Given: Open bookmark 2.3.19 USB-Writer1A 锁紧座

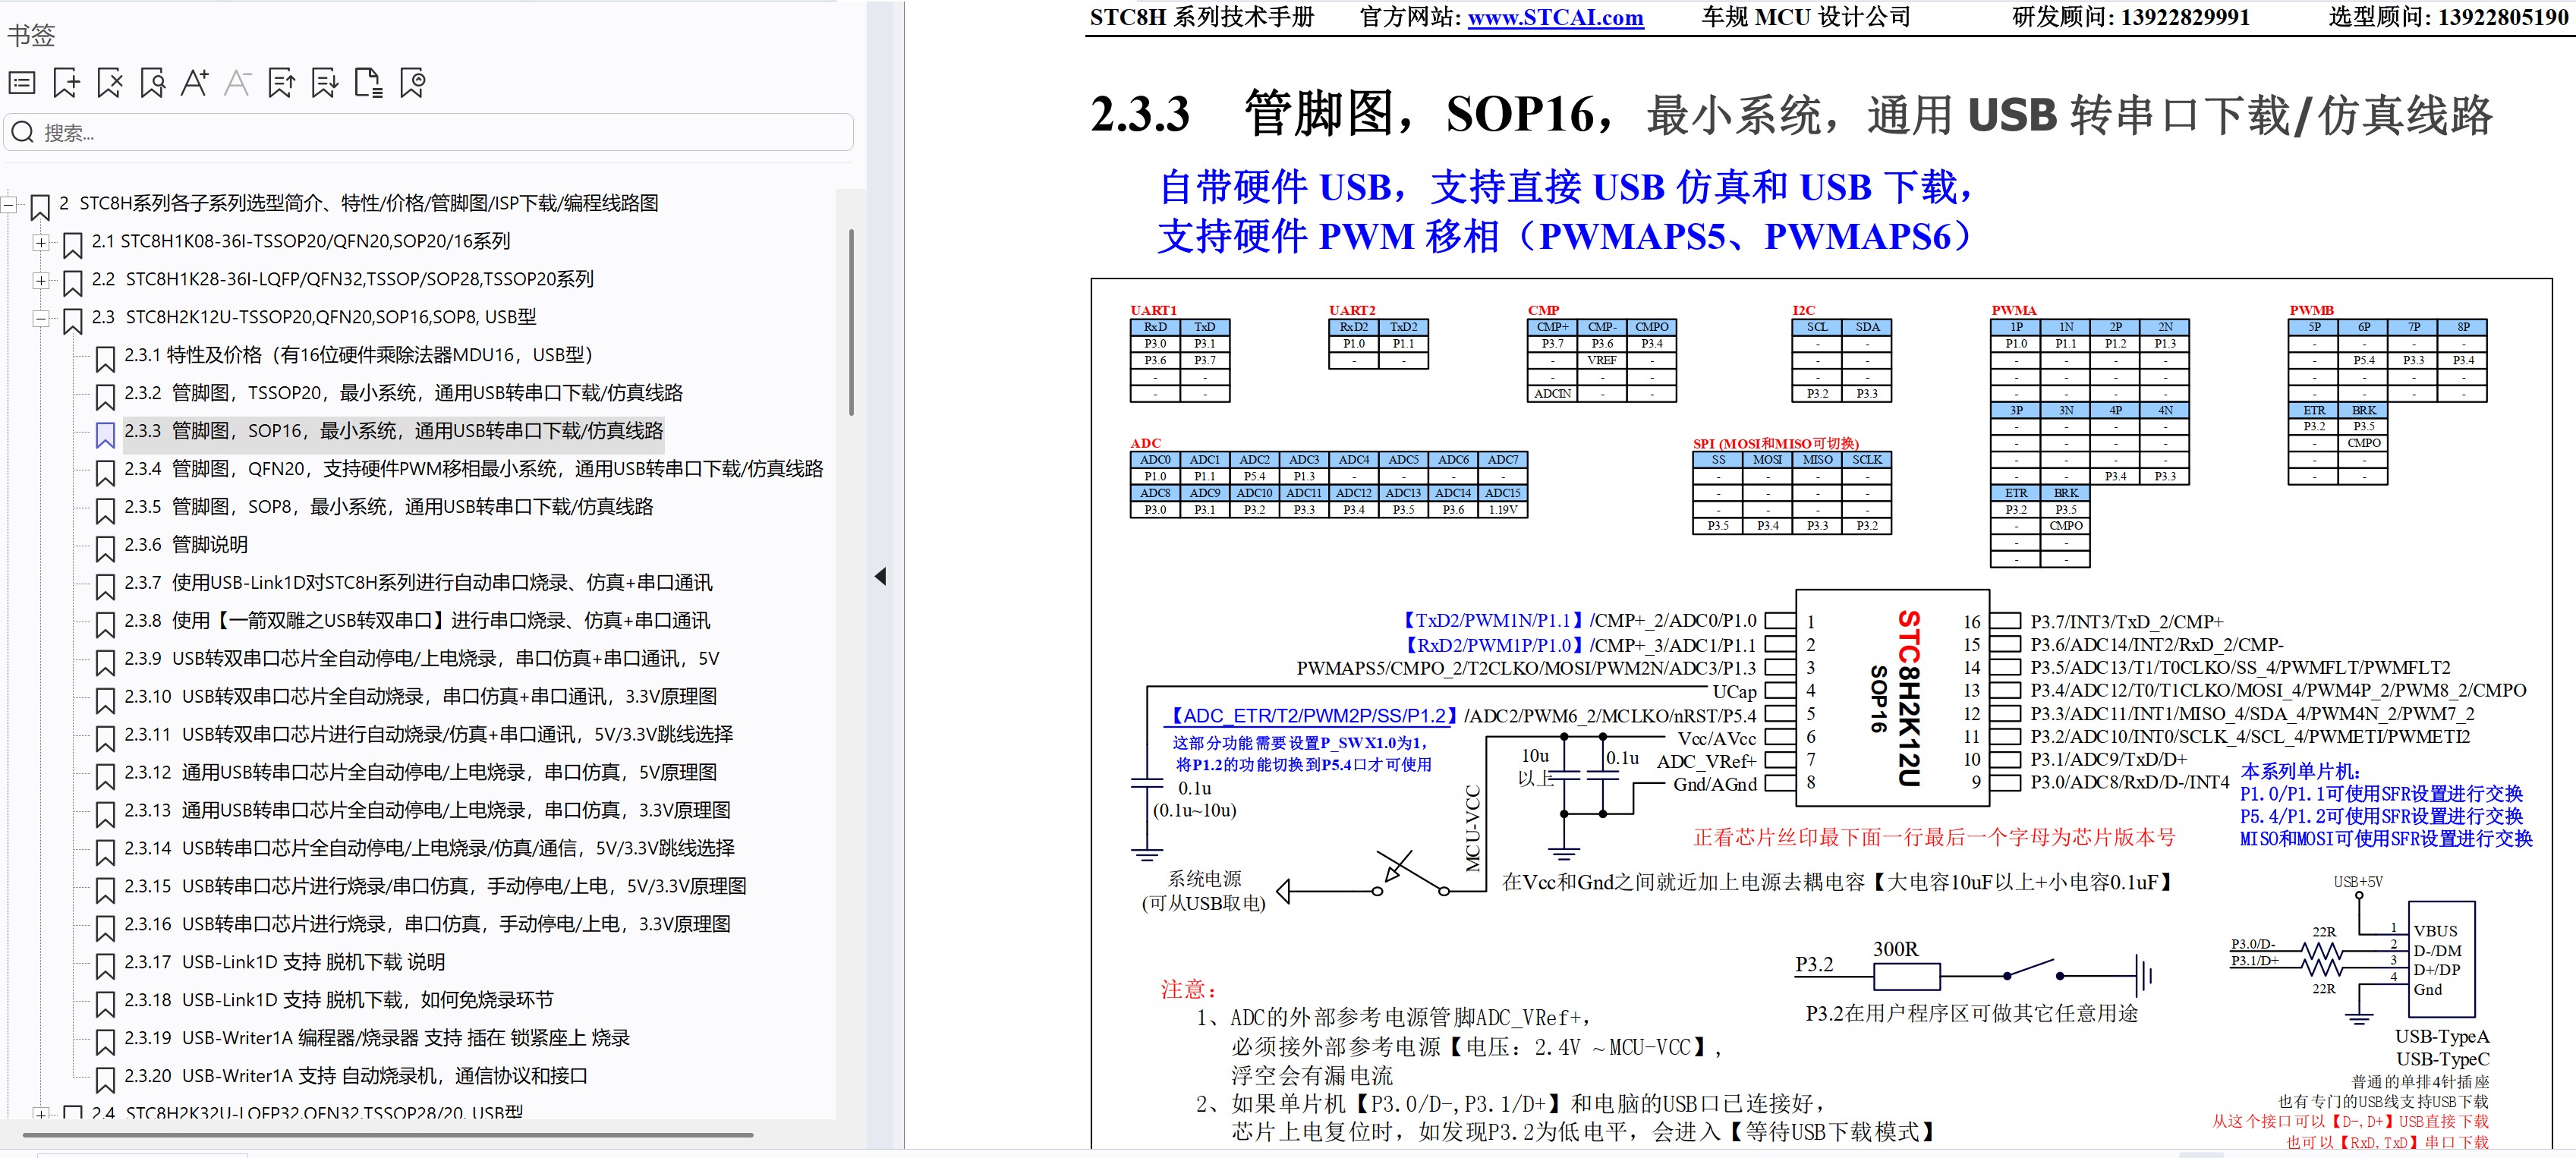Looking at the screenshot, I should tap(377, 1039).
